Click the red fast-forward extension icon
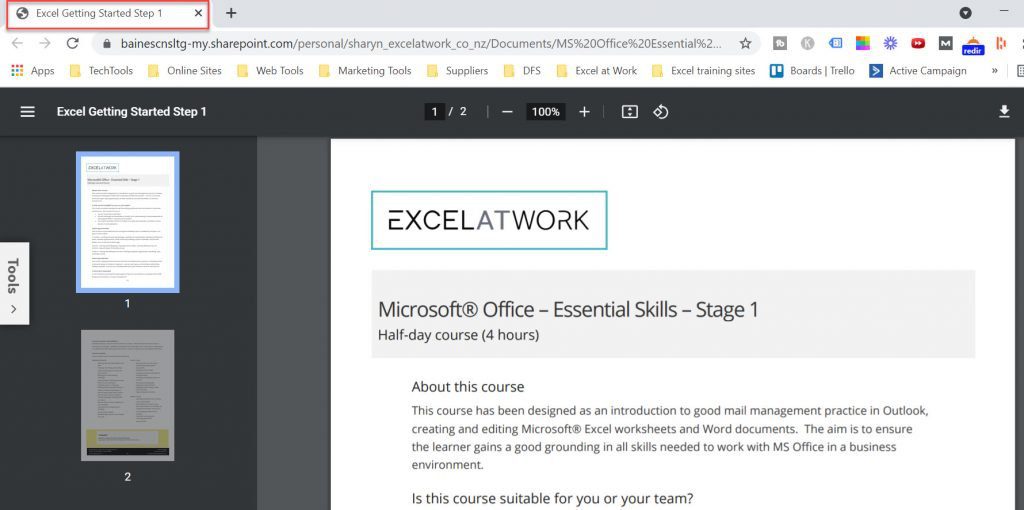The height and width of the screenshot is (510, 1024). point(918,43)
